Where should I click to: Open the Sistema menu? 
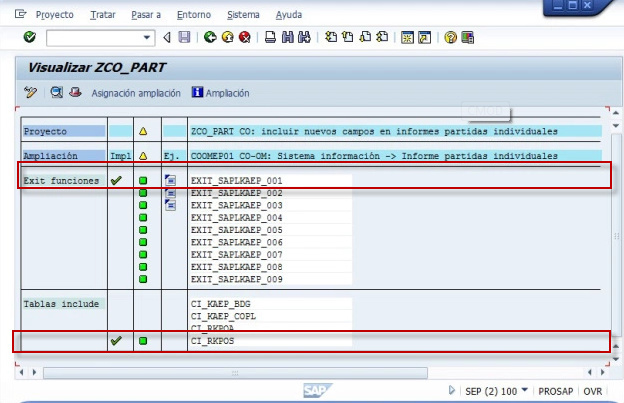pos(243,15)
